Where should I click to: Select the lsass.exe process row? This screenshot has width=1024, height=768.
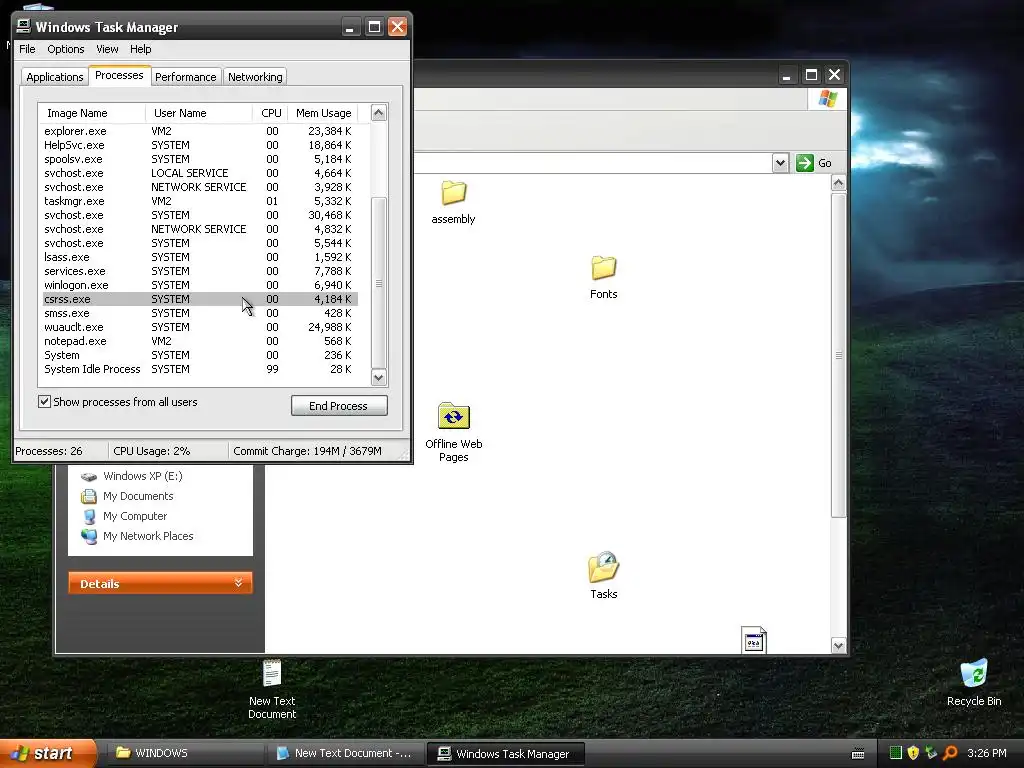tap(199, 257)
